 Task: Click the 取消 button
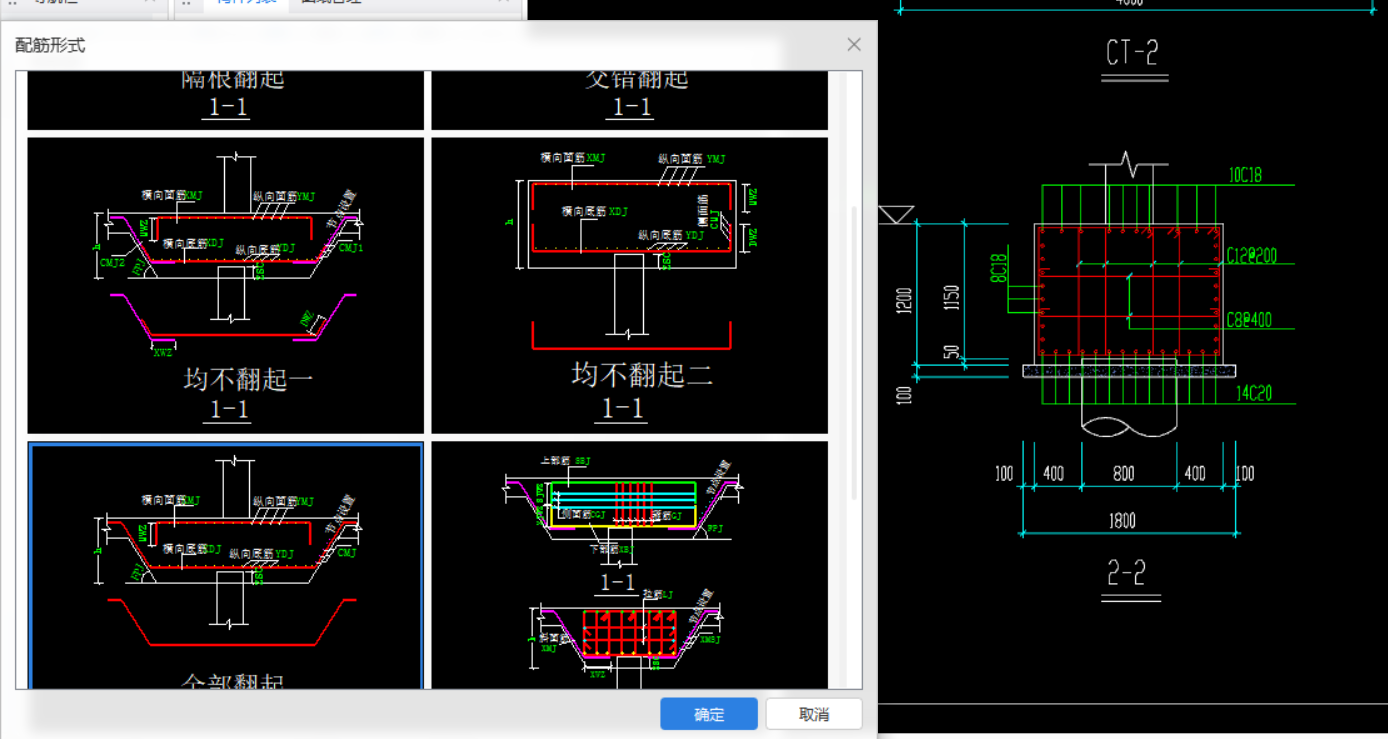point(814,714)
